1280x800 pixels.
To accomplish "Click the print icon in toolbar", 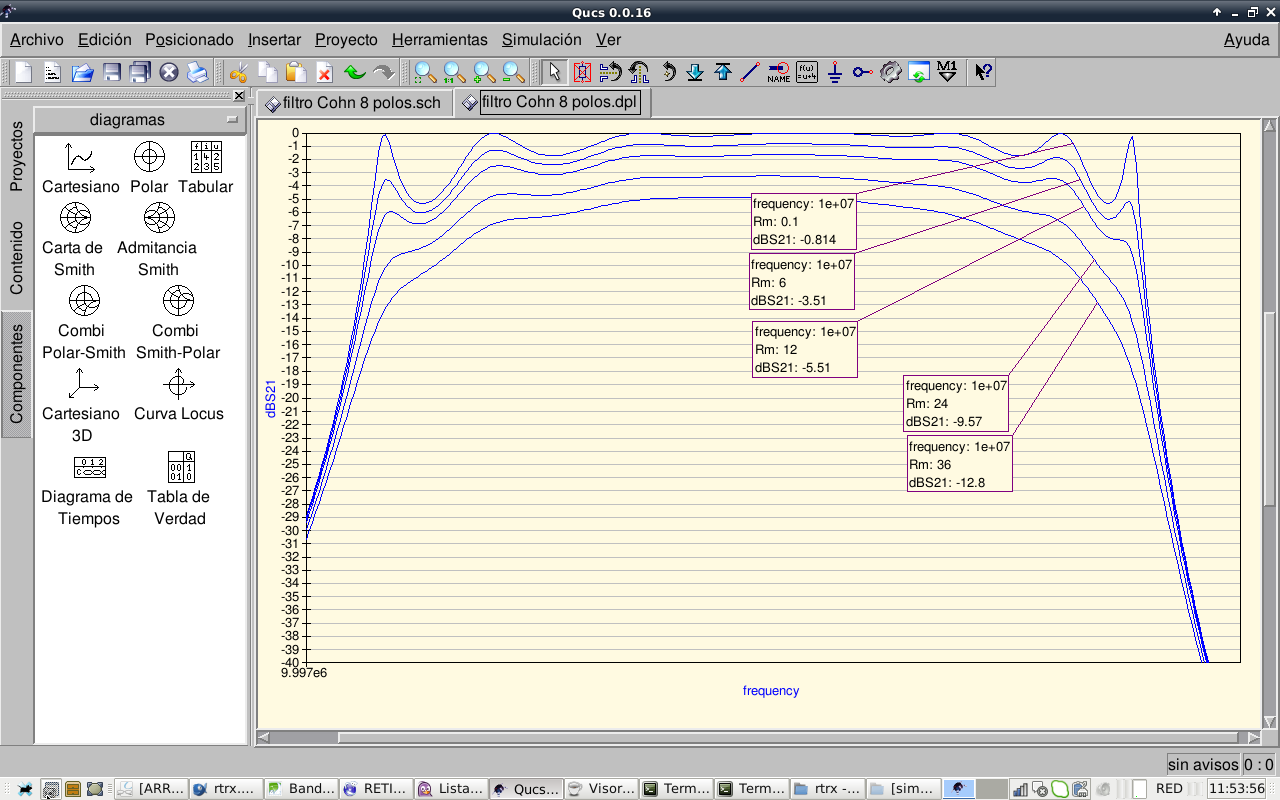I will (x=197, y=72).
